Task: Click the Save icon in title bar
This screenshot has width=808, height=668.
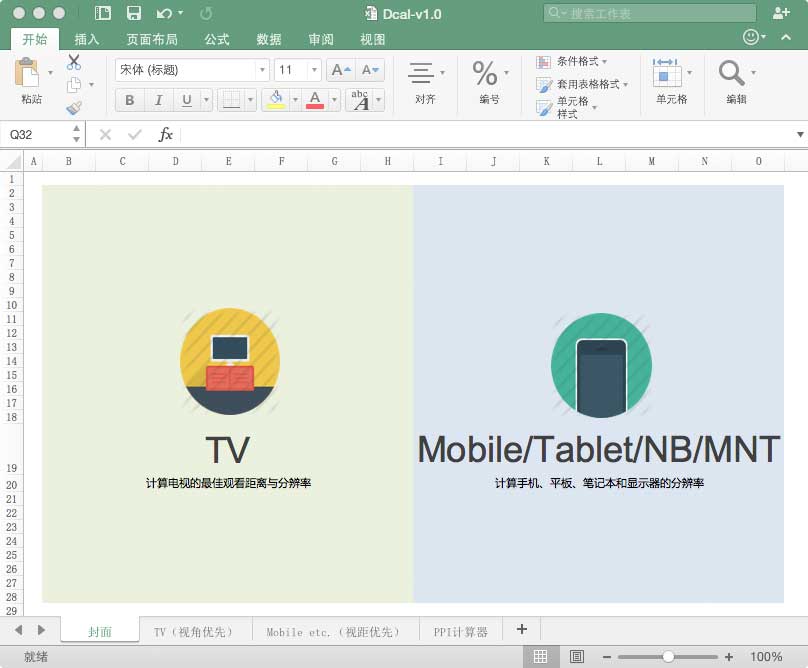Action: (133, 13)
